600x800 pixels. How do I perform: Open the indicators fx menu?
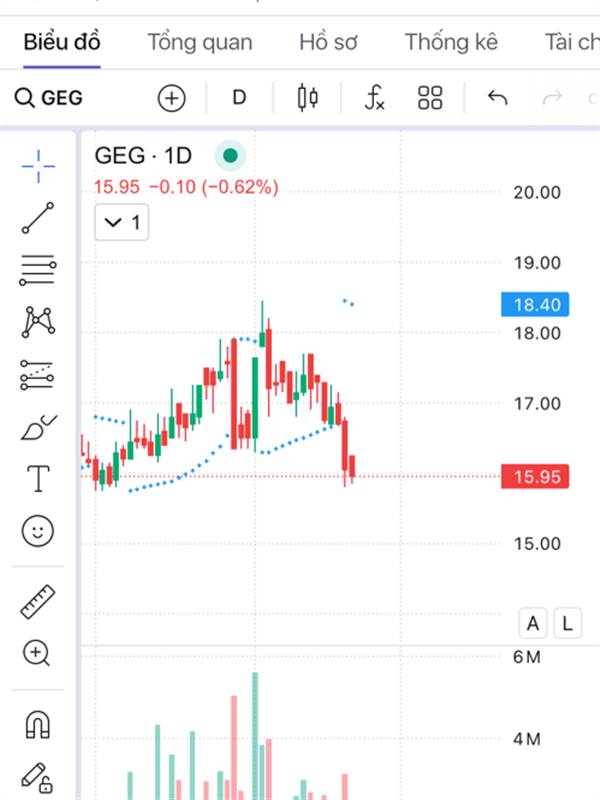(374, 97)
